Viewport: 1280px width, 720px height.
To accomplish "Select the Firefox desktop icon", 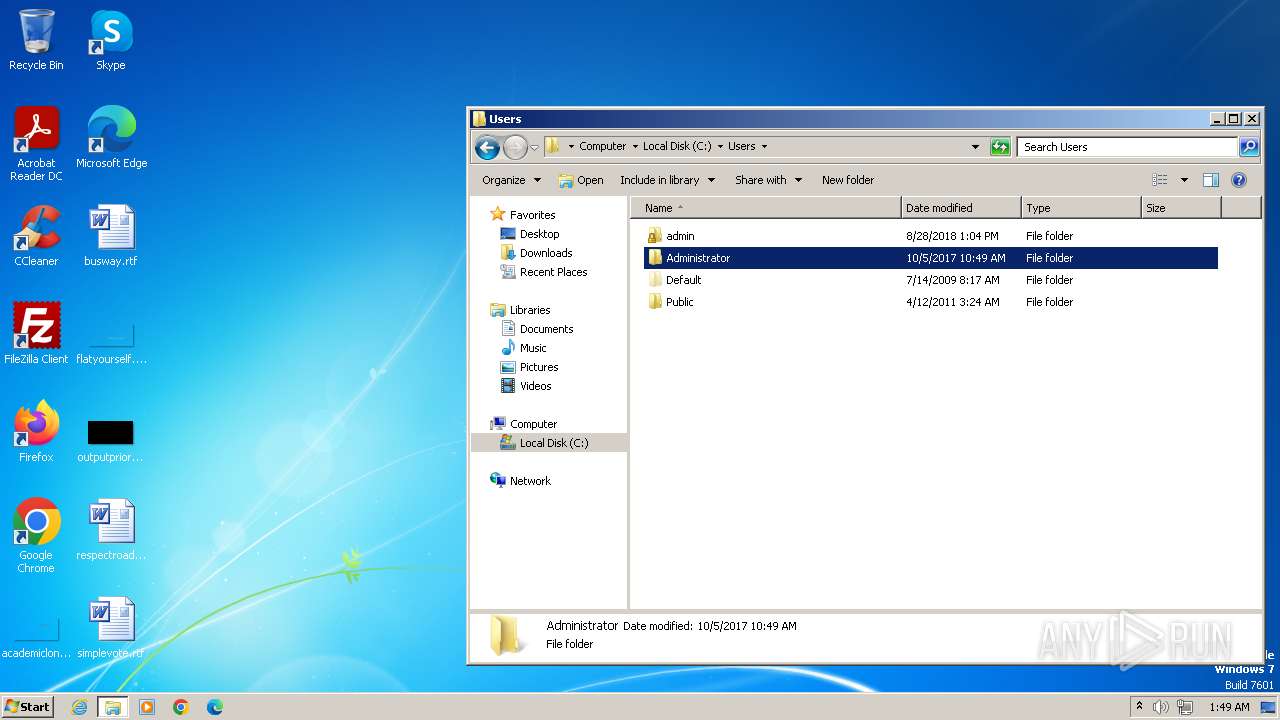I will (36, 432).
